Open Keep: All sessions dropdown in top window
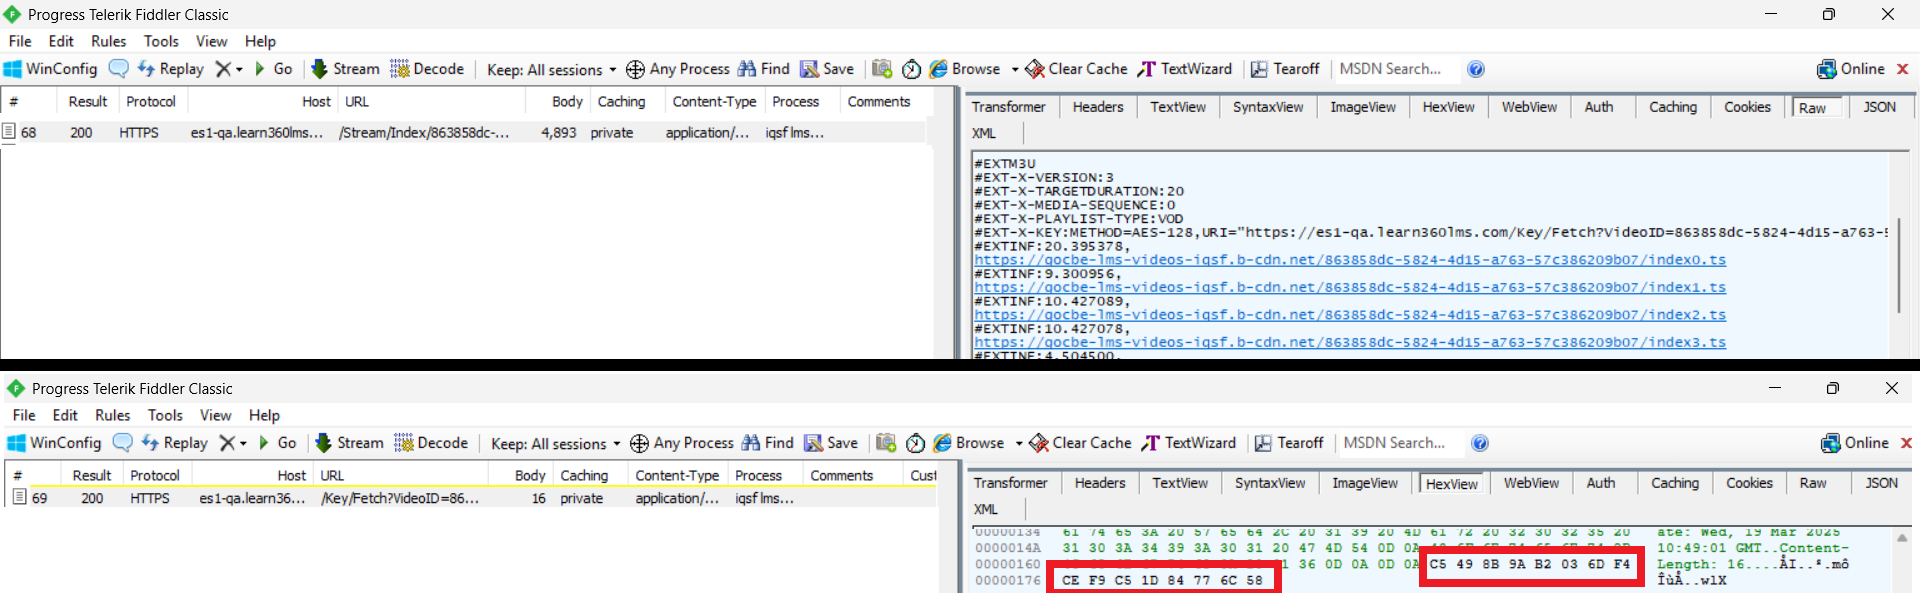This screenshot has width=1920, height=593. pos(551,70)
